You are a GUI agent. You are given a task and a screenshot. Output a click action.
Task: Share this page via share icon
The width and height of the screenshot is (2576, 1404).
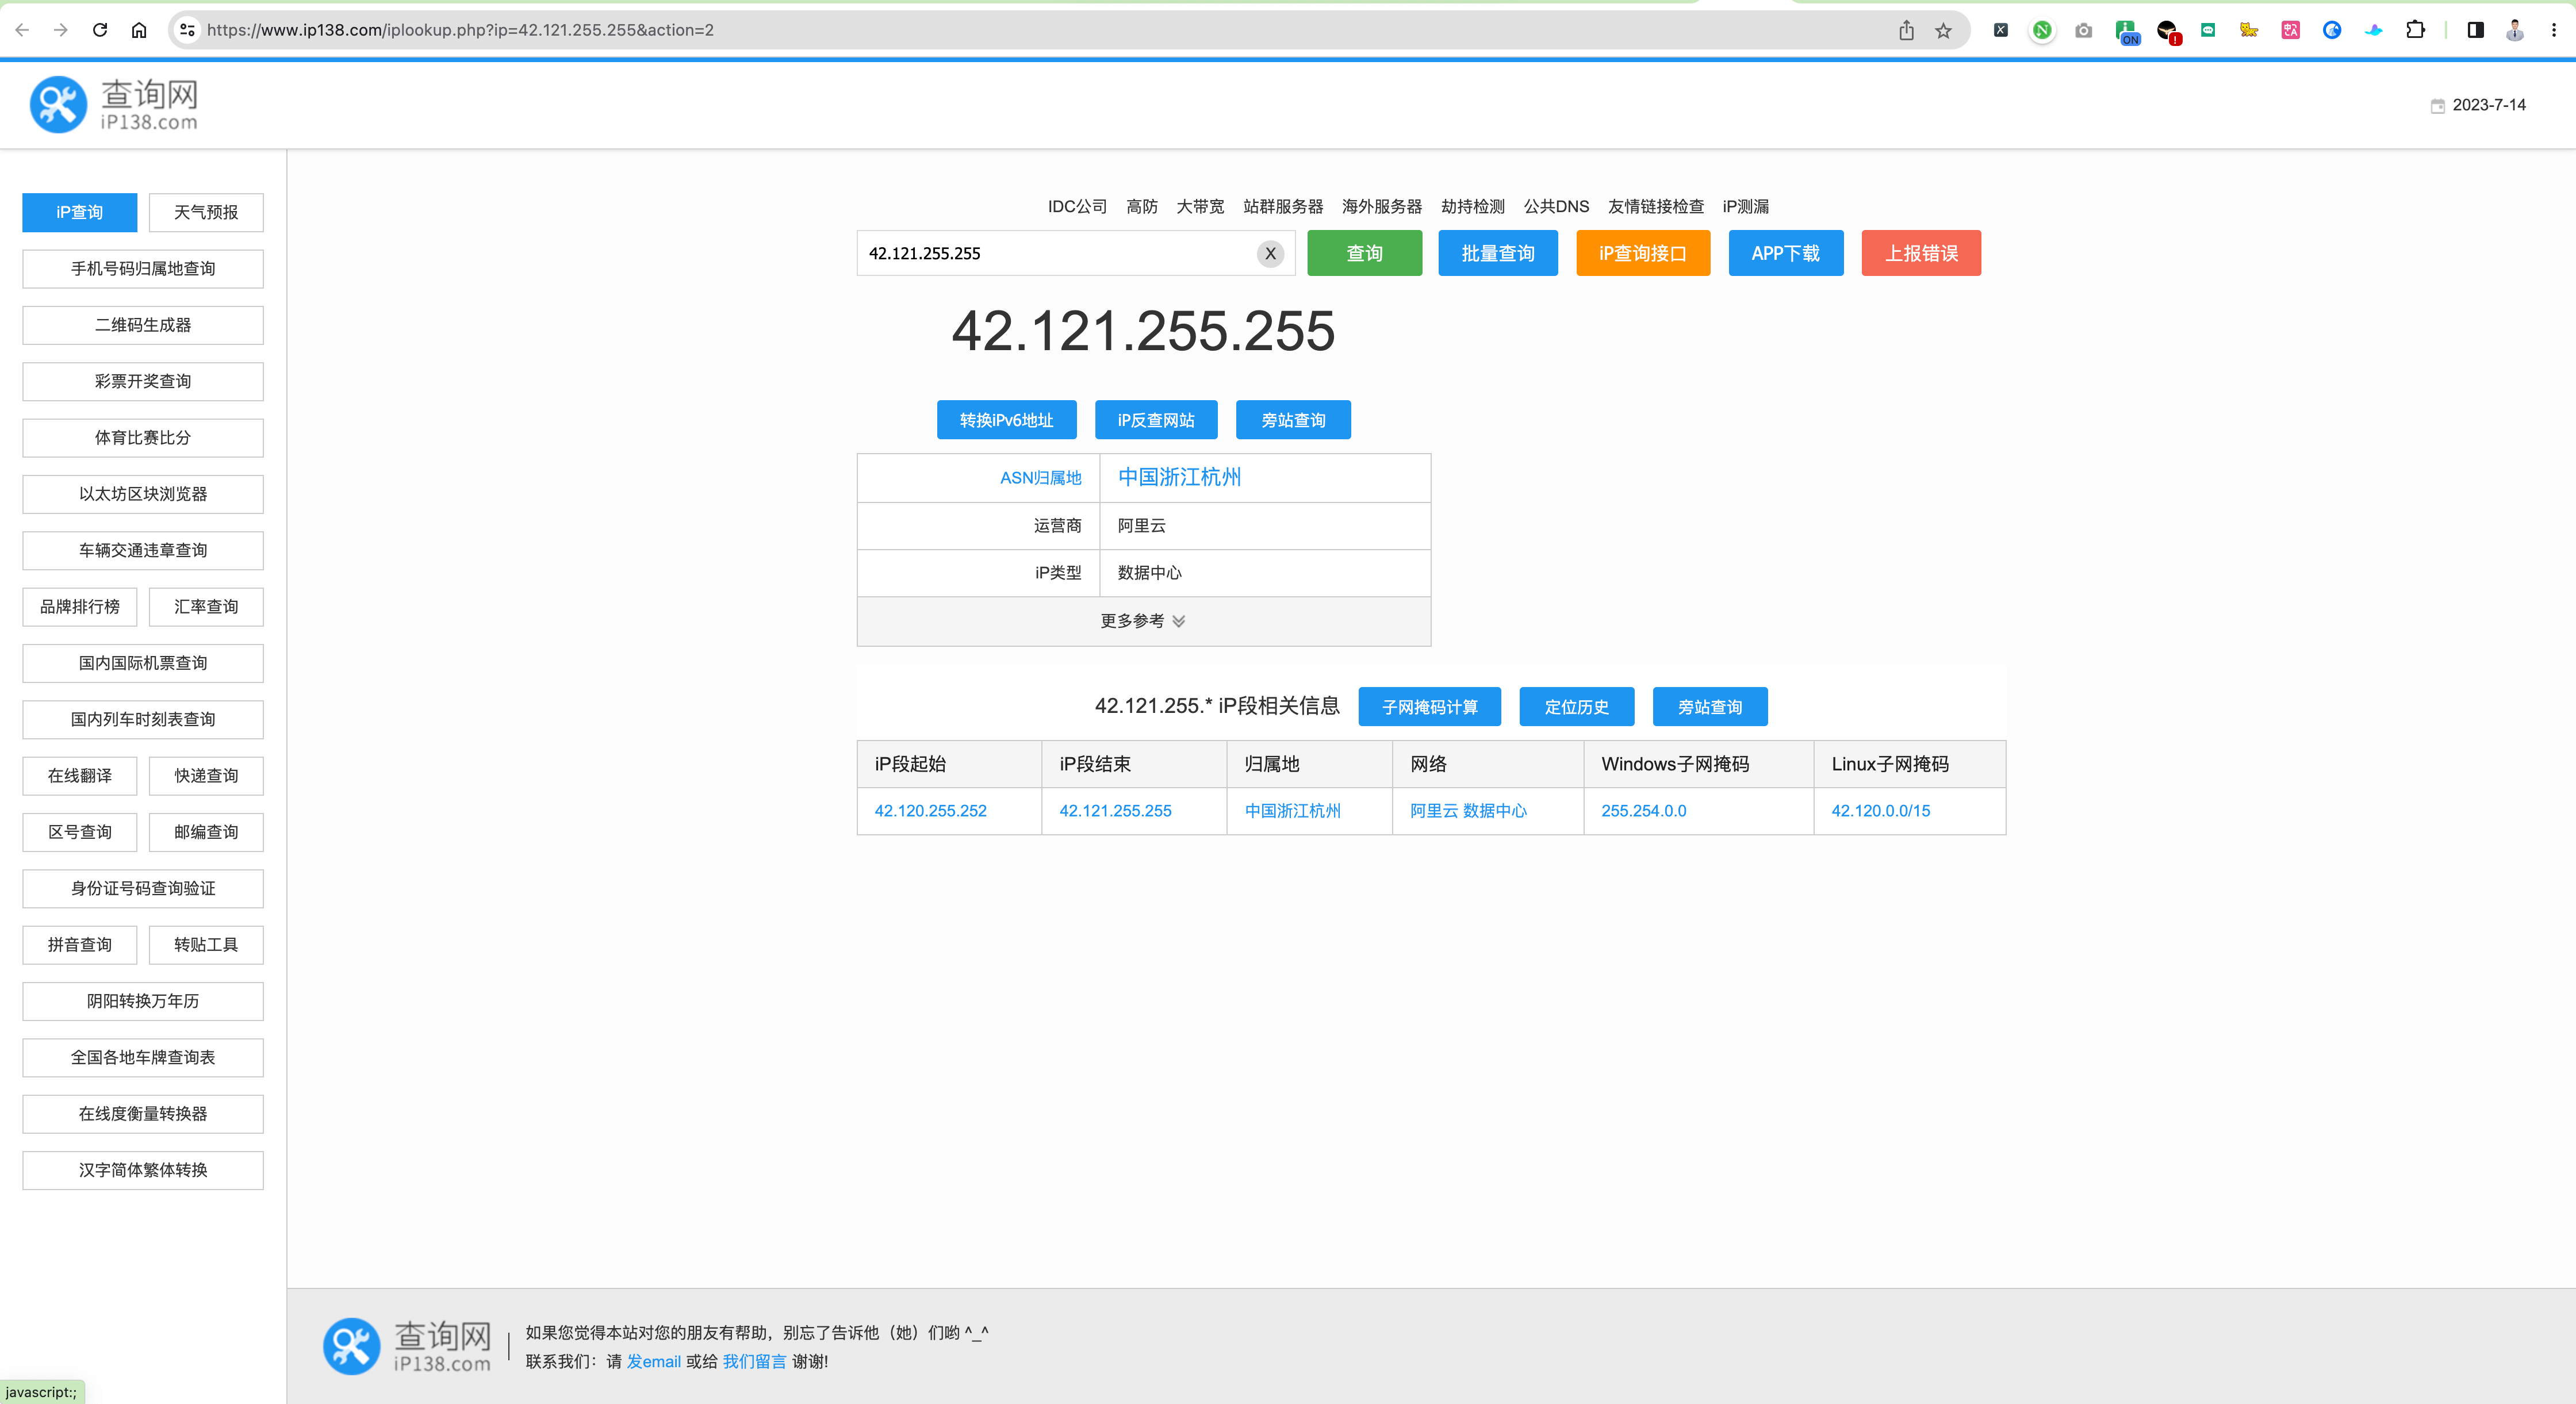[1906, 30]
